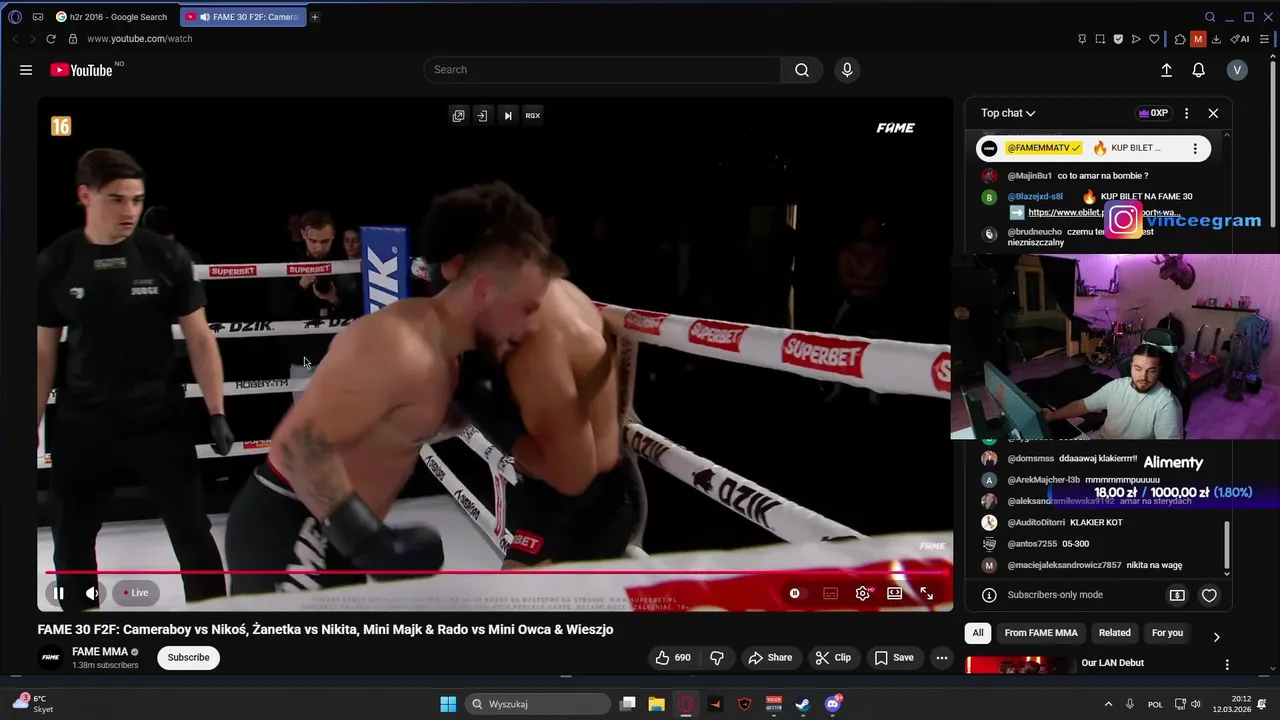Select the Related chip
This screenshot has height=720, width=1280.
click(1115, 633)
